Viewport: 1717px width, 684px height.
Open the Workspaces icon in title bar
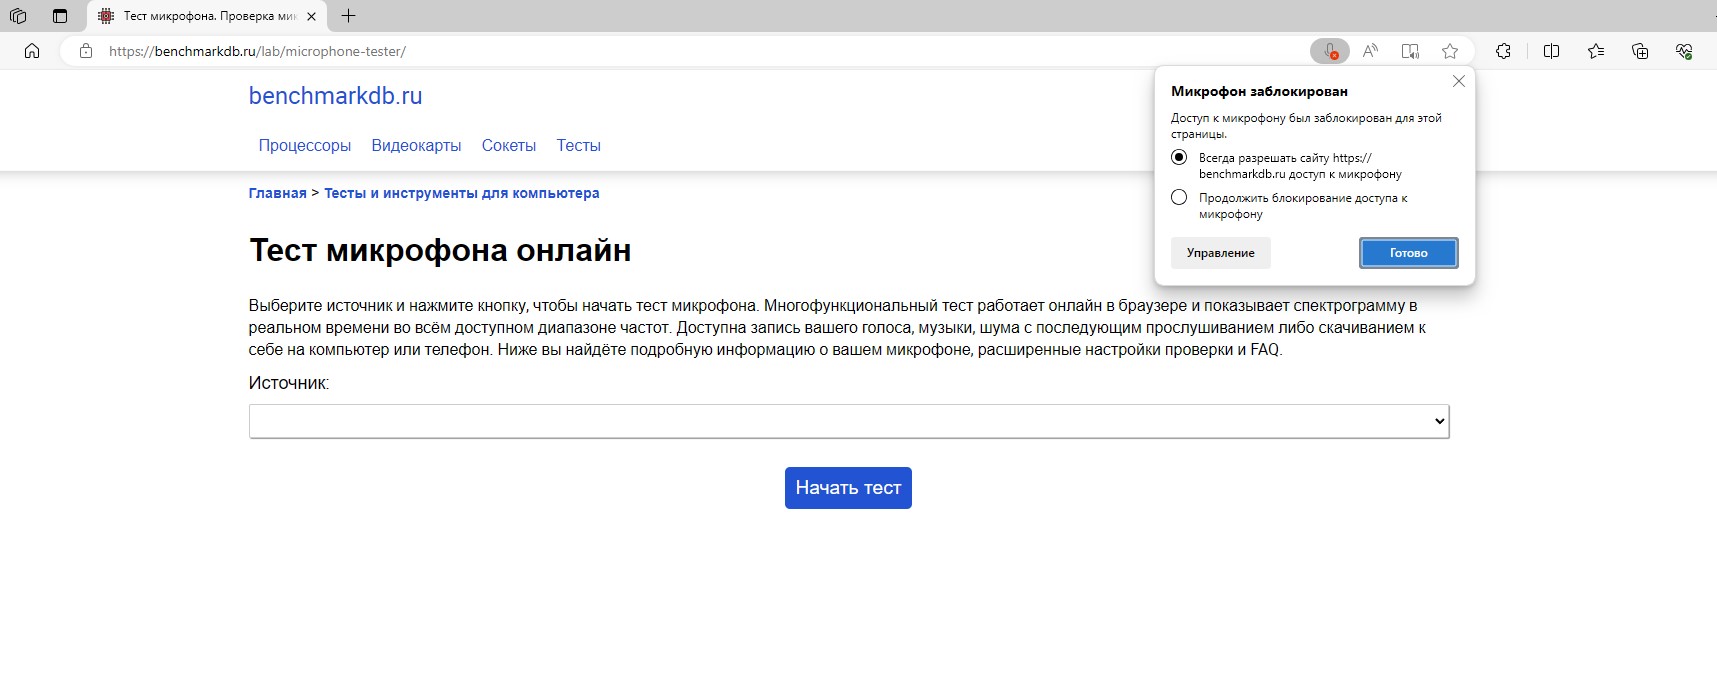pos(18,16)
